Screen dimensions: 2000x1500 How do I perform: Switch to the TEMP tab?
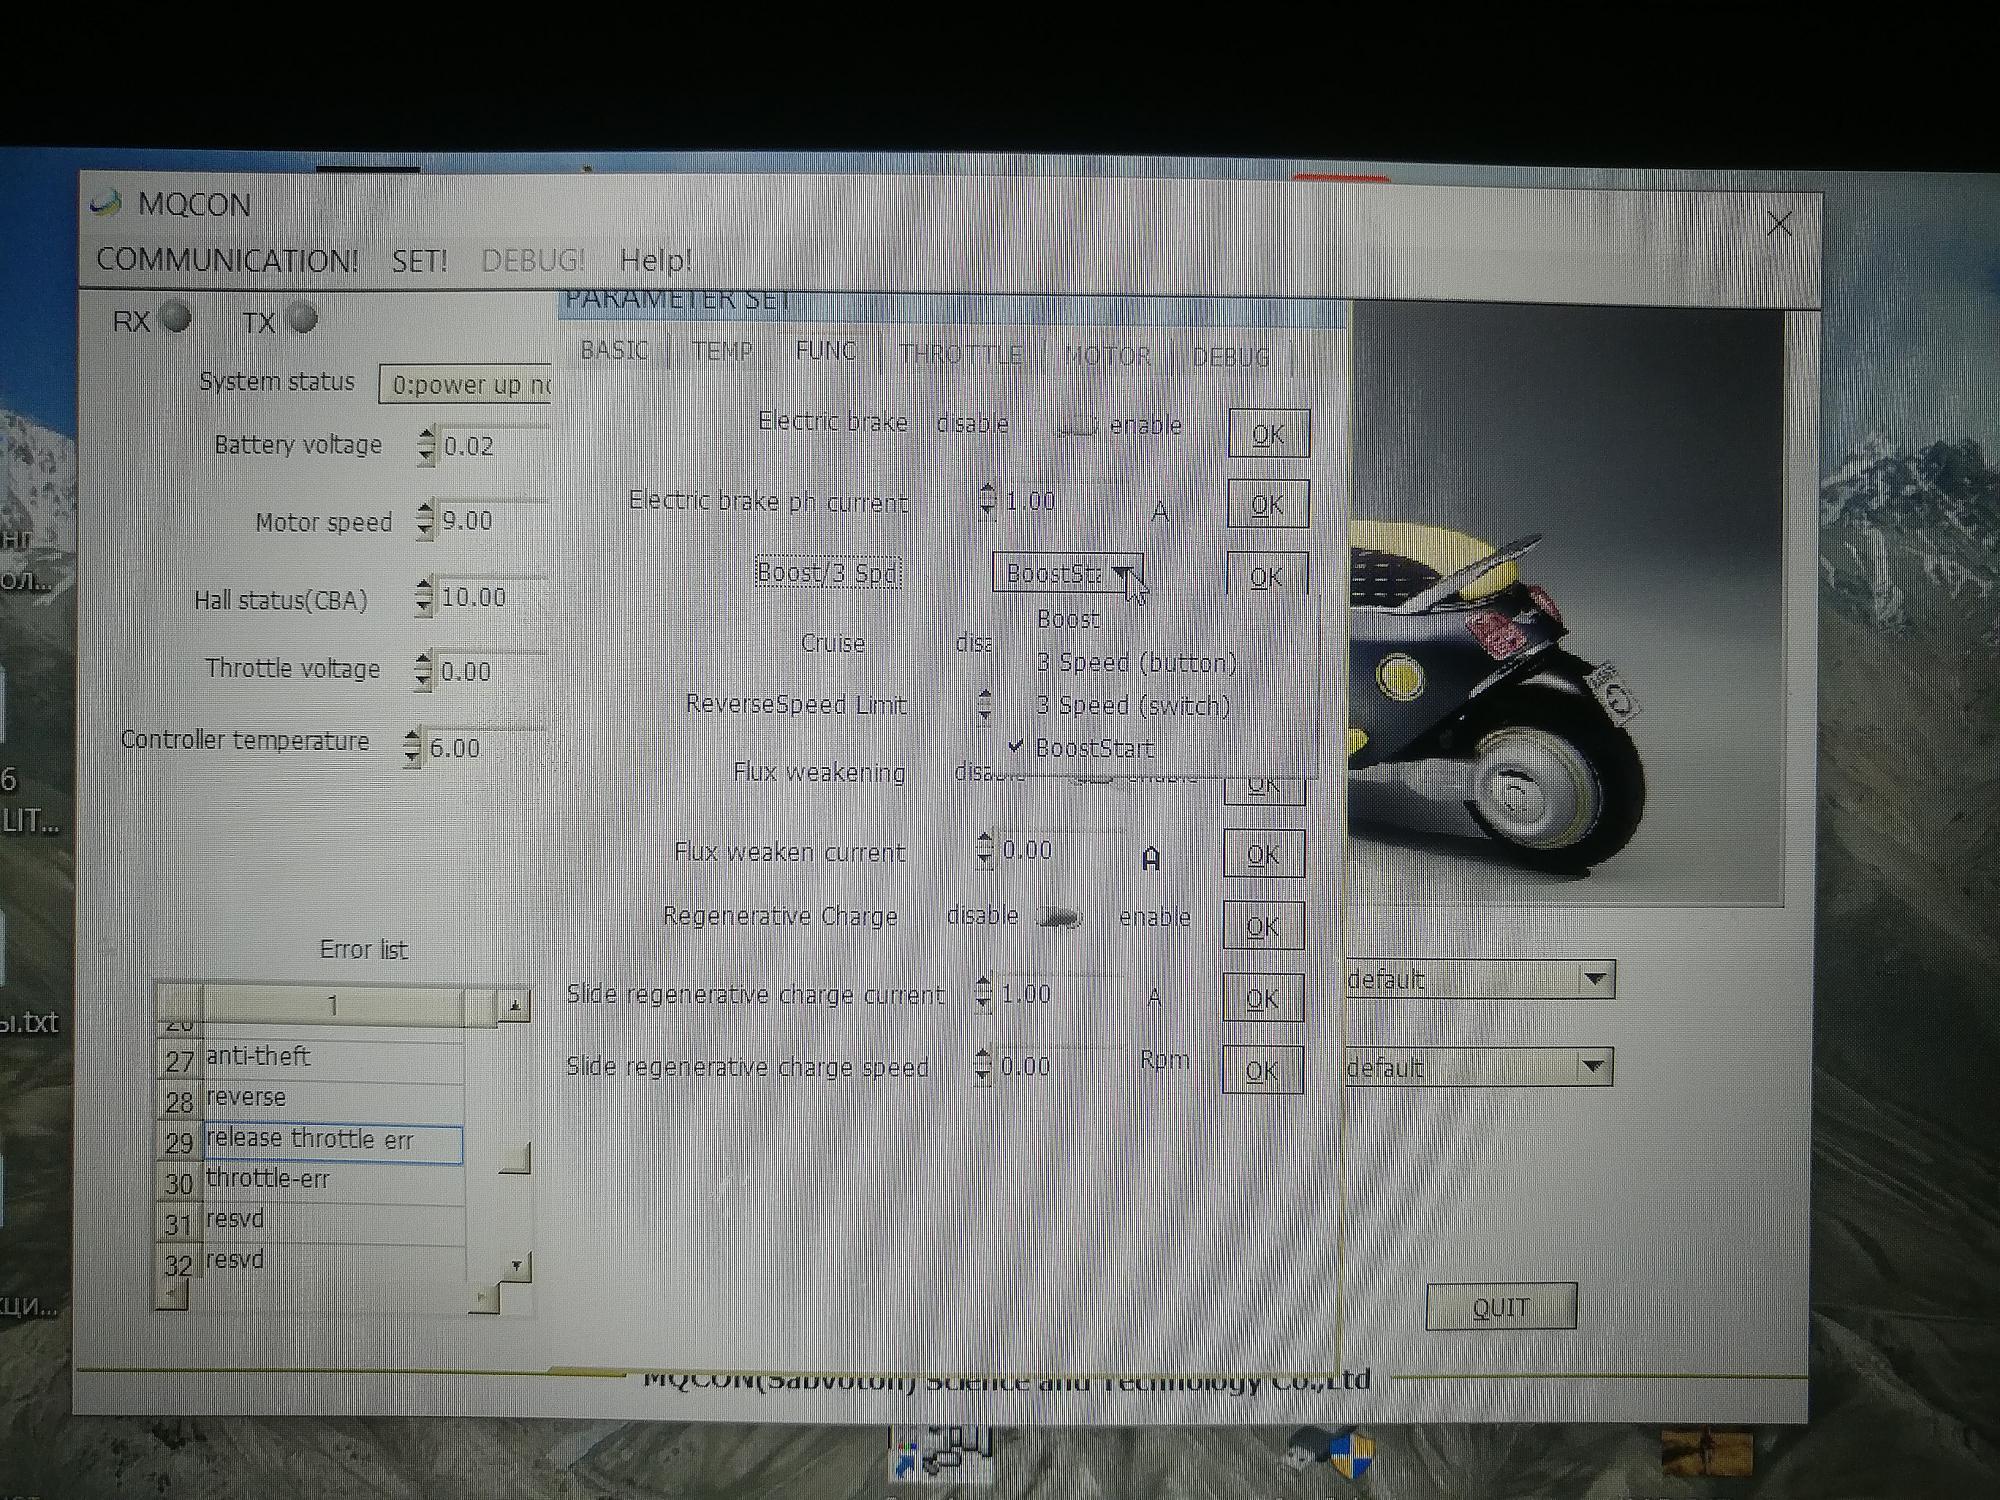[723, 351]
